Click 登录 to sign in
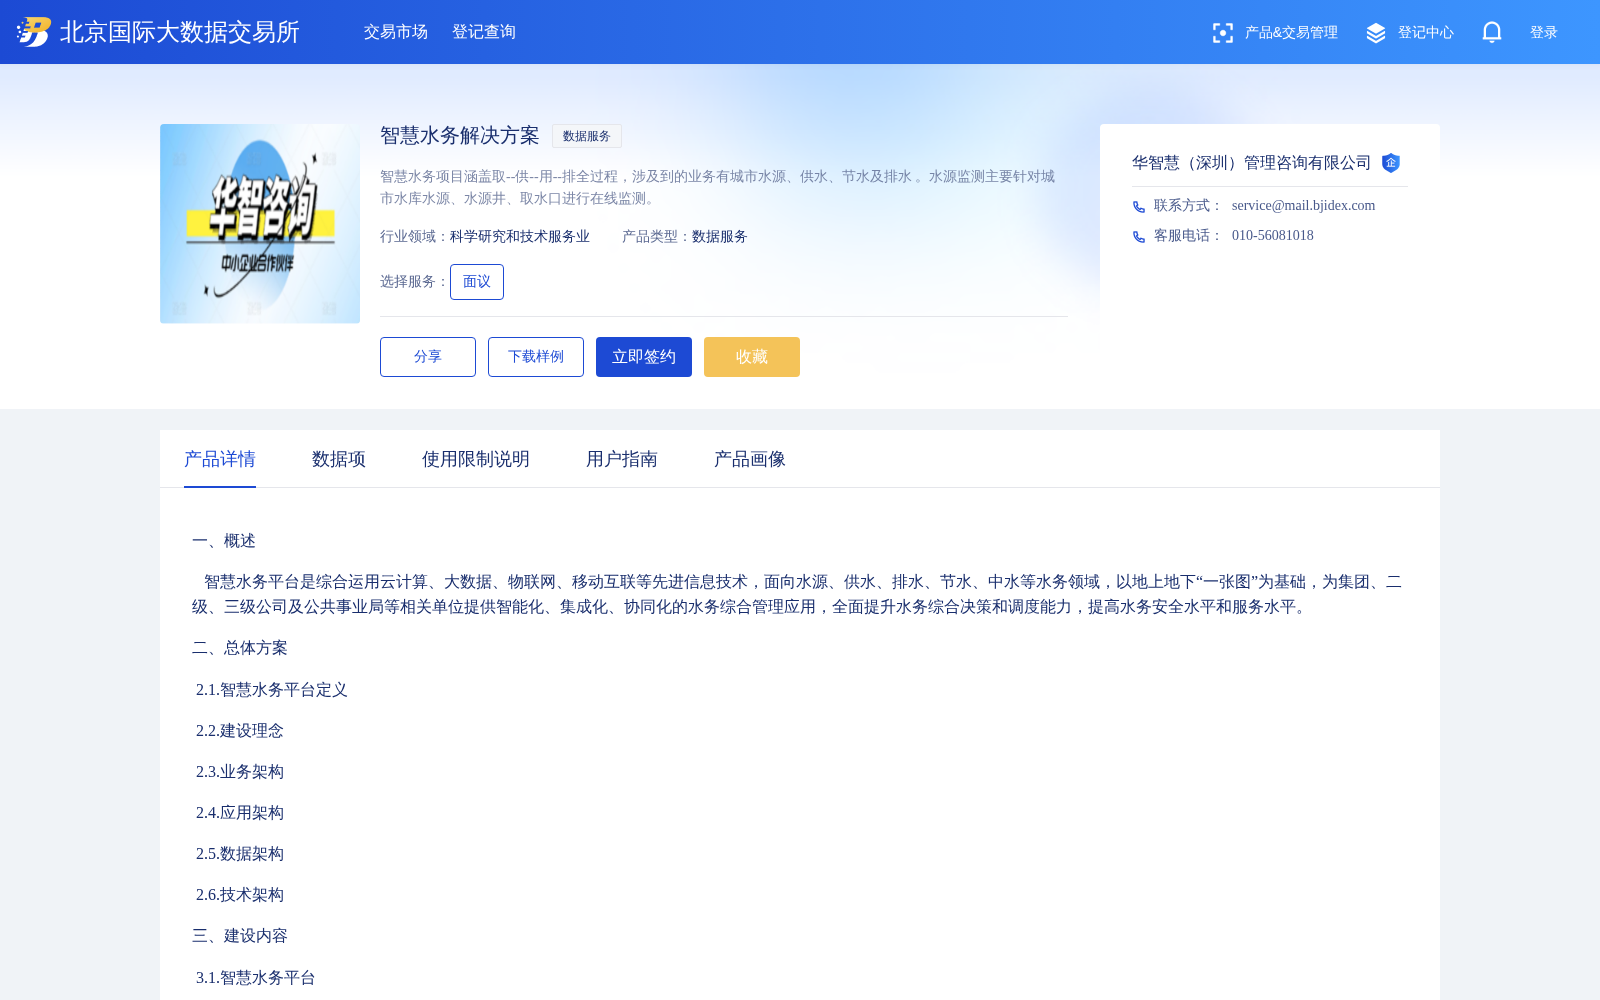This screenshot has width=1600, height=1000. (x=1543, y=32)
